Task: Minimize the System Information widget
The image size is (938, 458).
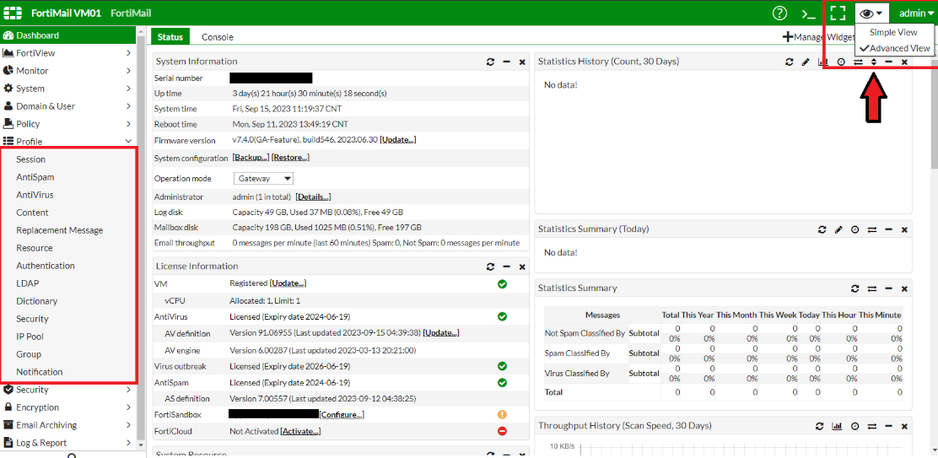Action: coord(506,62)
